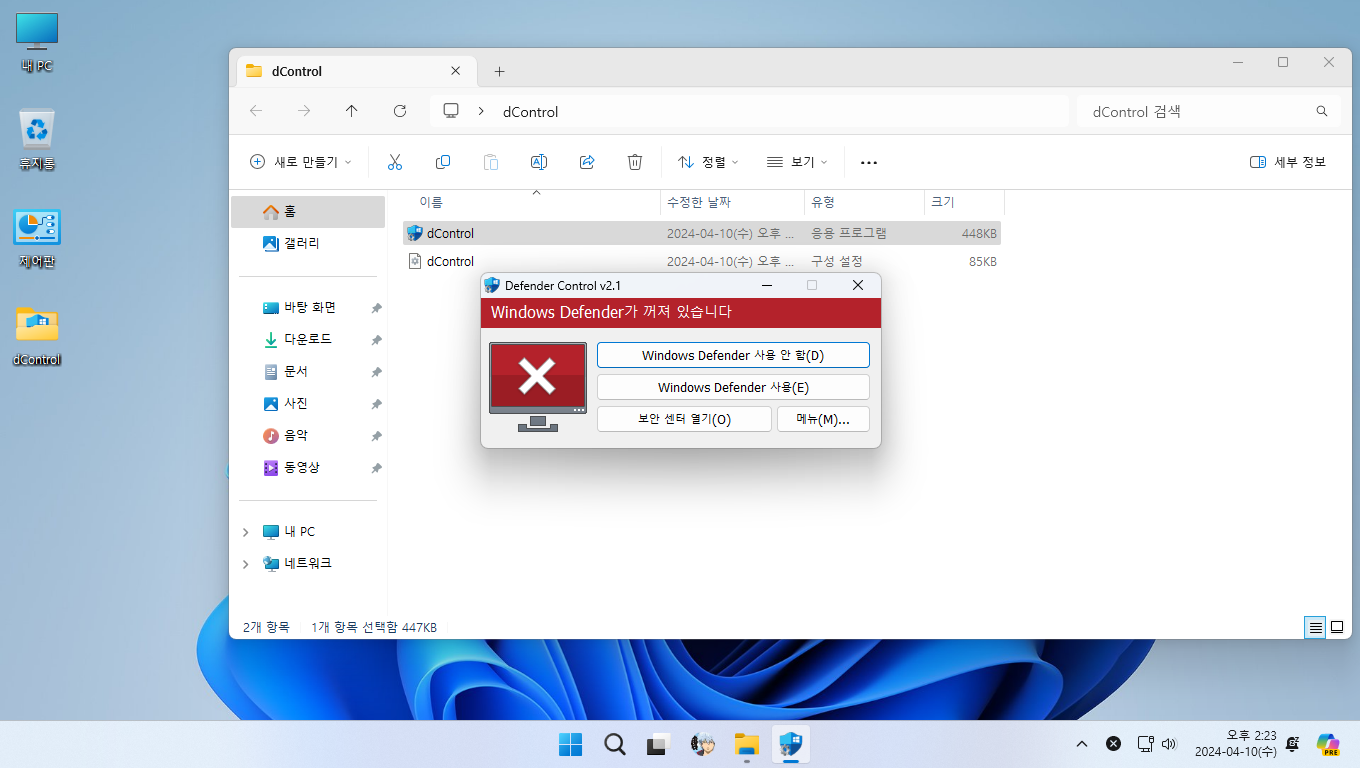The image size is (1360, 768).
Task: Click the Share icon in Explorer toolbar
Action: point(587,162)
